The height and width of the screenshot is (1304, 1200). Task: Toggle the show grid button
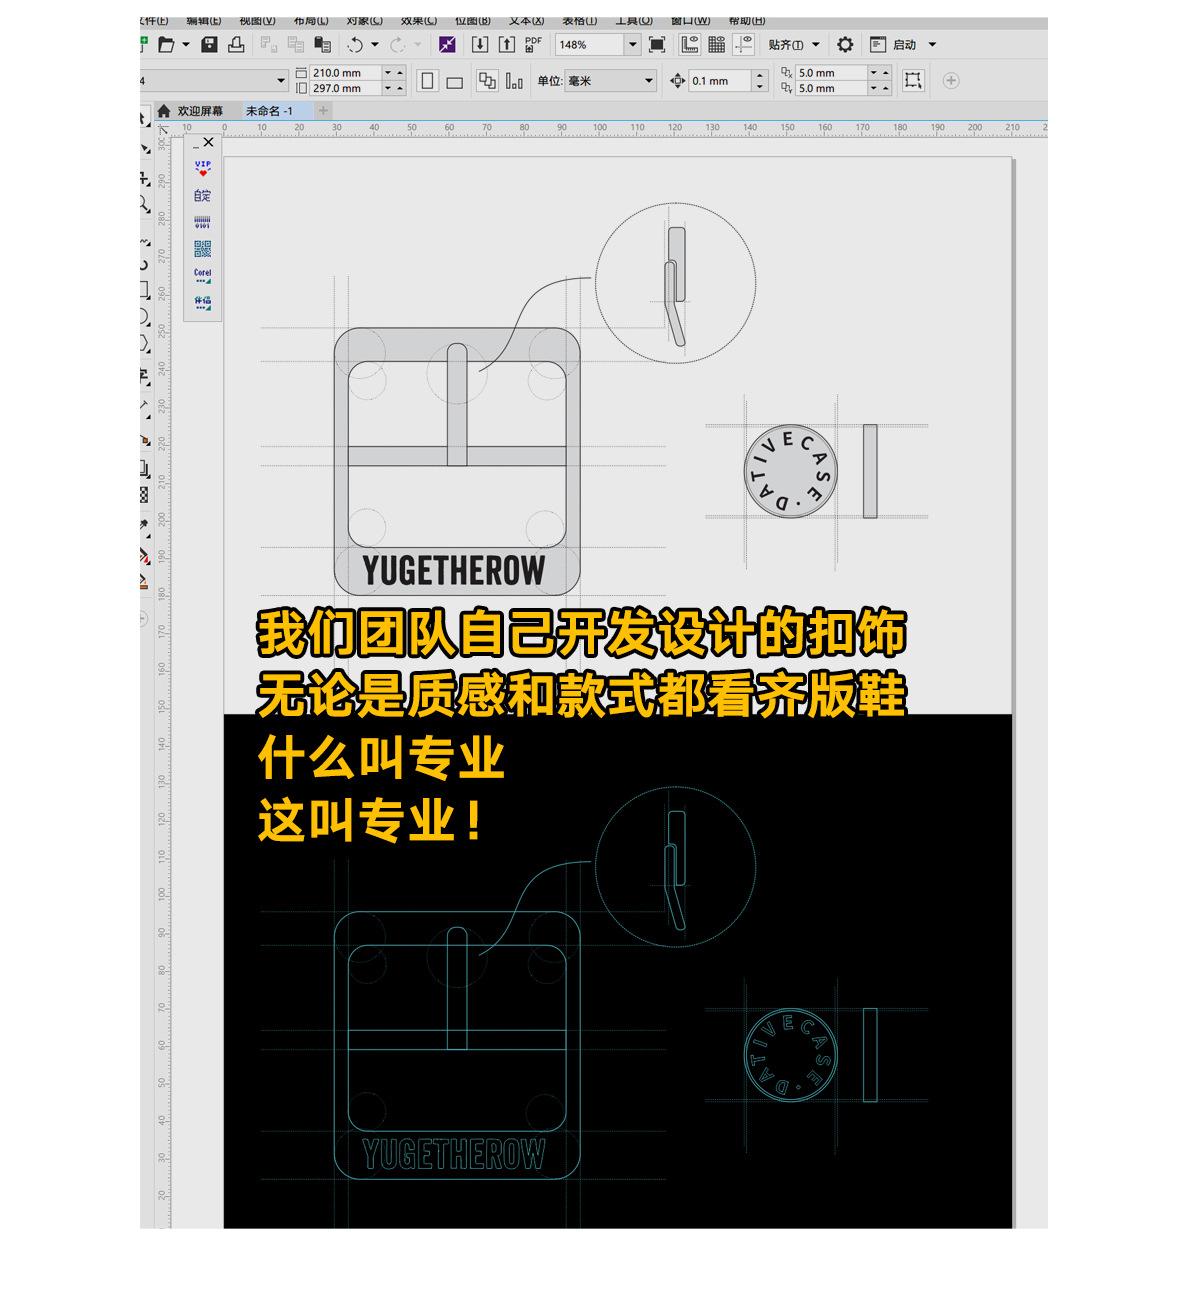(716, 45)
